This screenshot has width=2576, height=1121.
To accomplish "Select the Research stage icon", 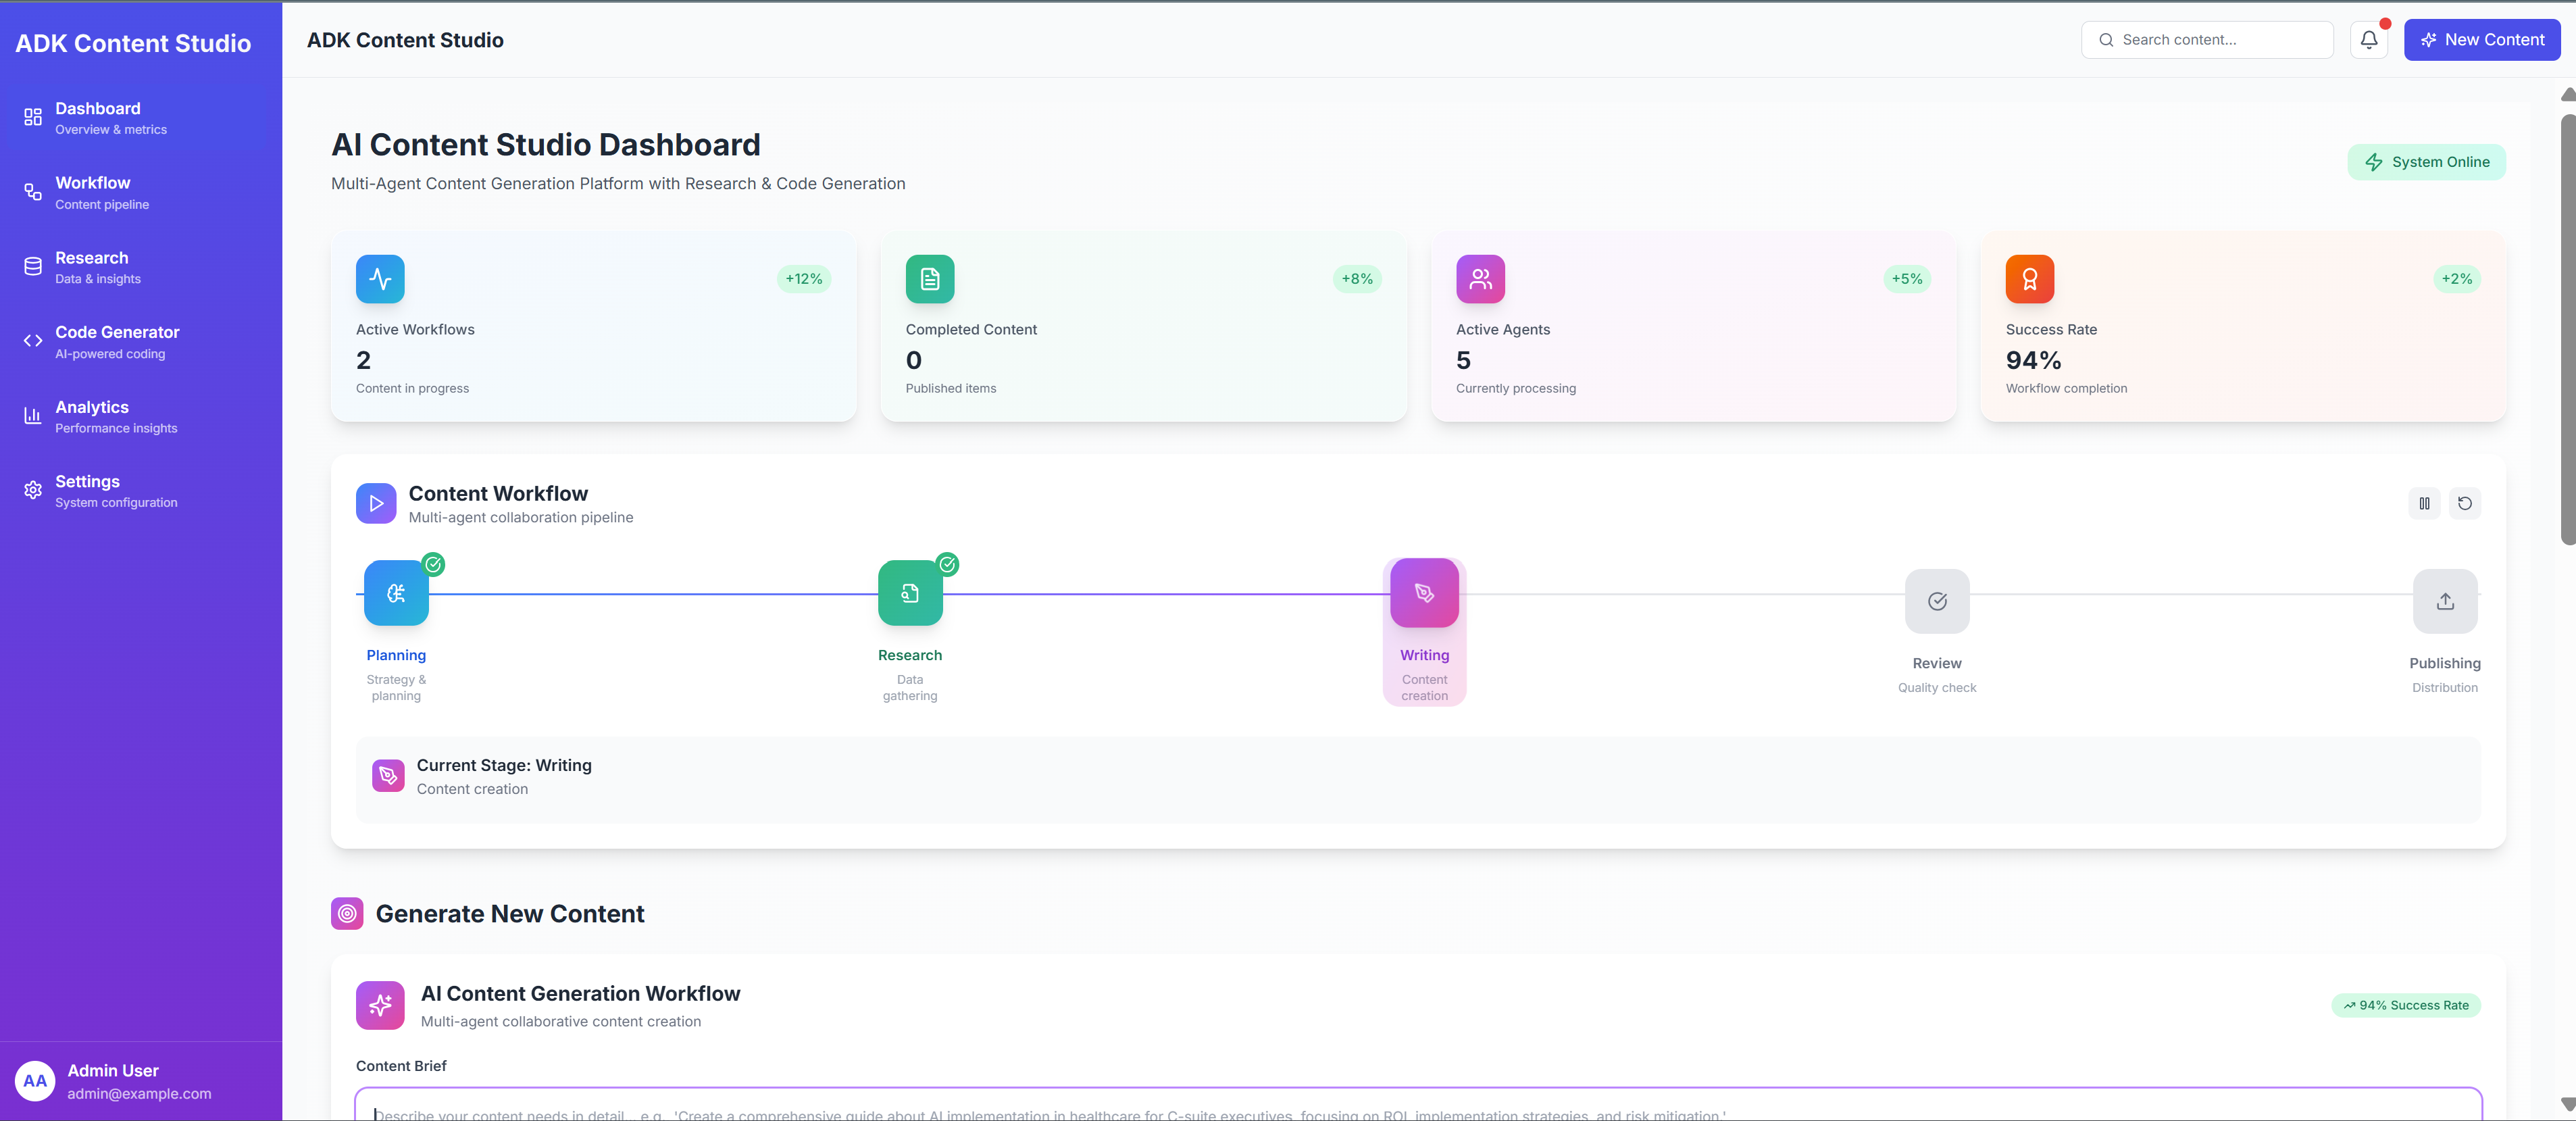I will click(x=909, y=593).
